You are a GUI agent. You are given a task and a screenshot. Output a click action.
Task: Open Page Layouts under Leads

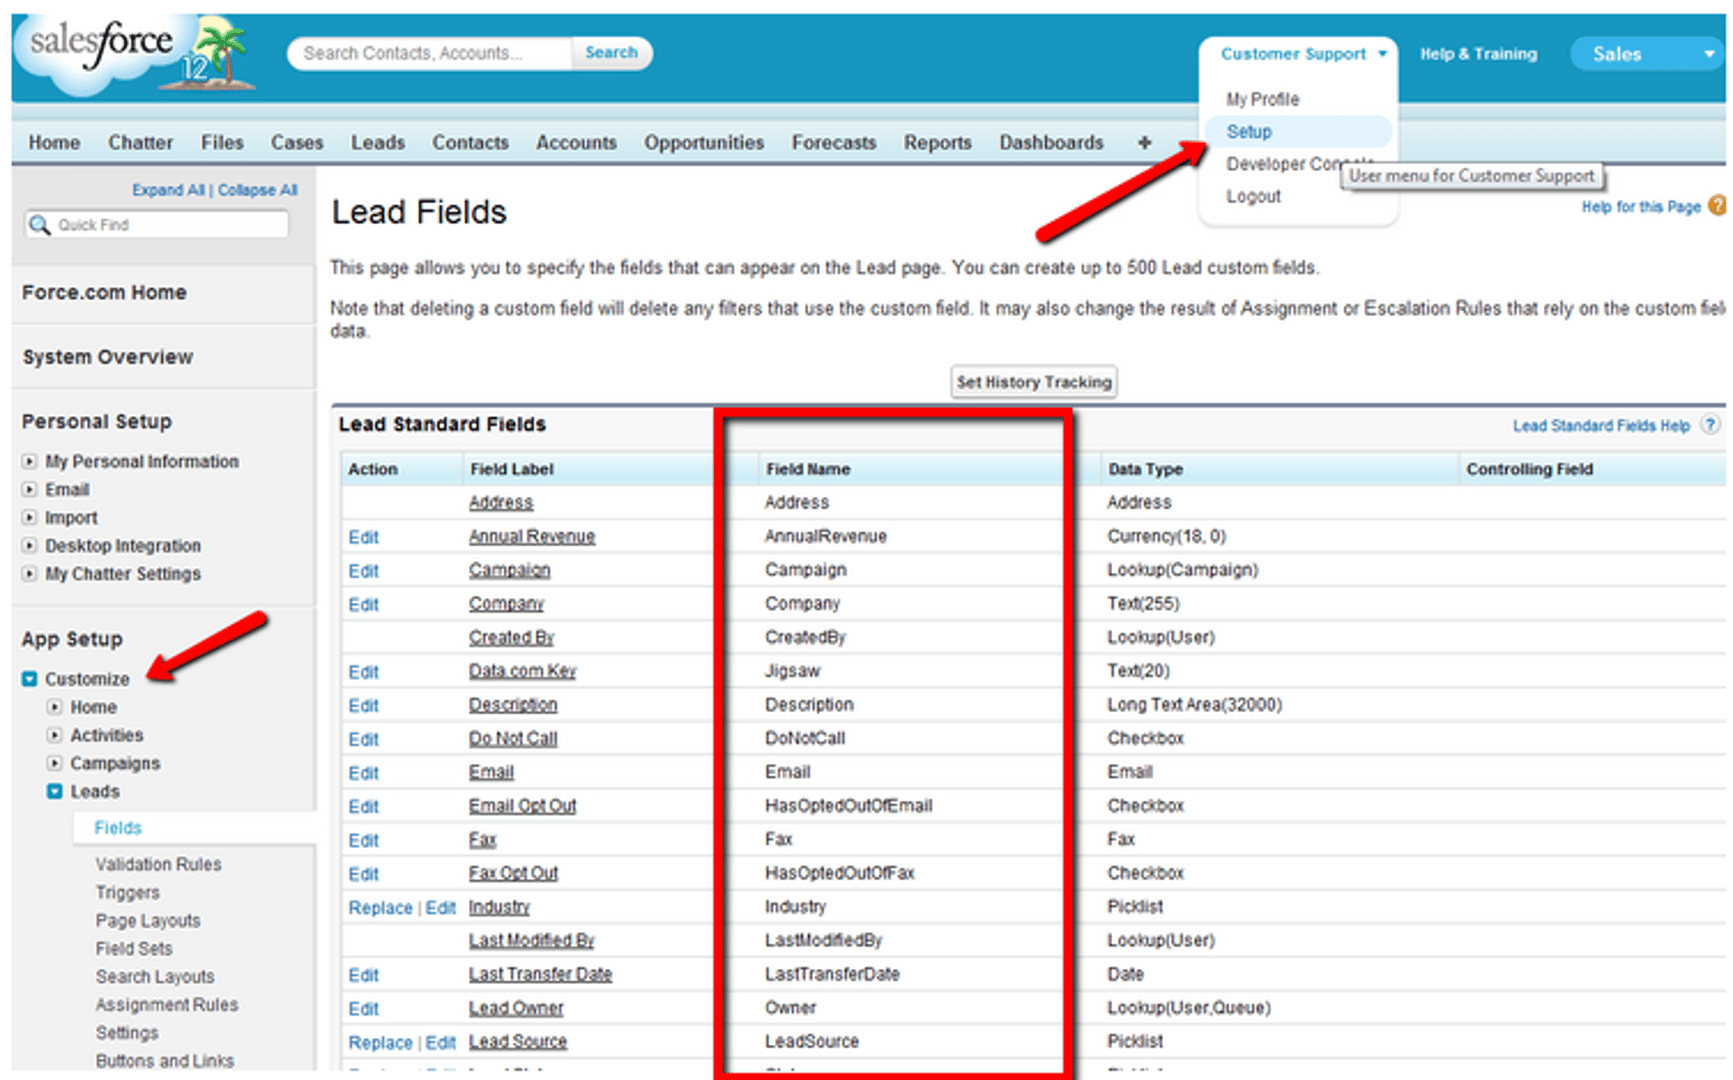(148, 920)
